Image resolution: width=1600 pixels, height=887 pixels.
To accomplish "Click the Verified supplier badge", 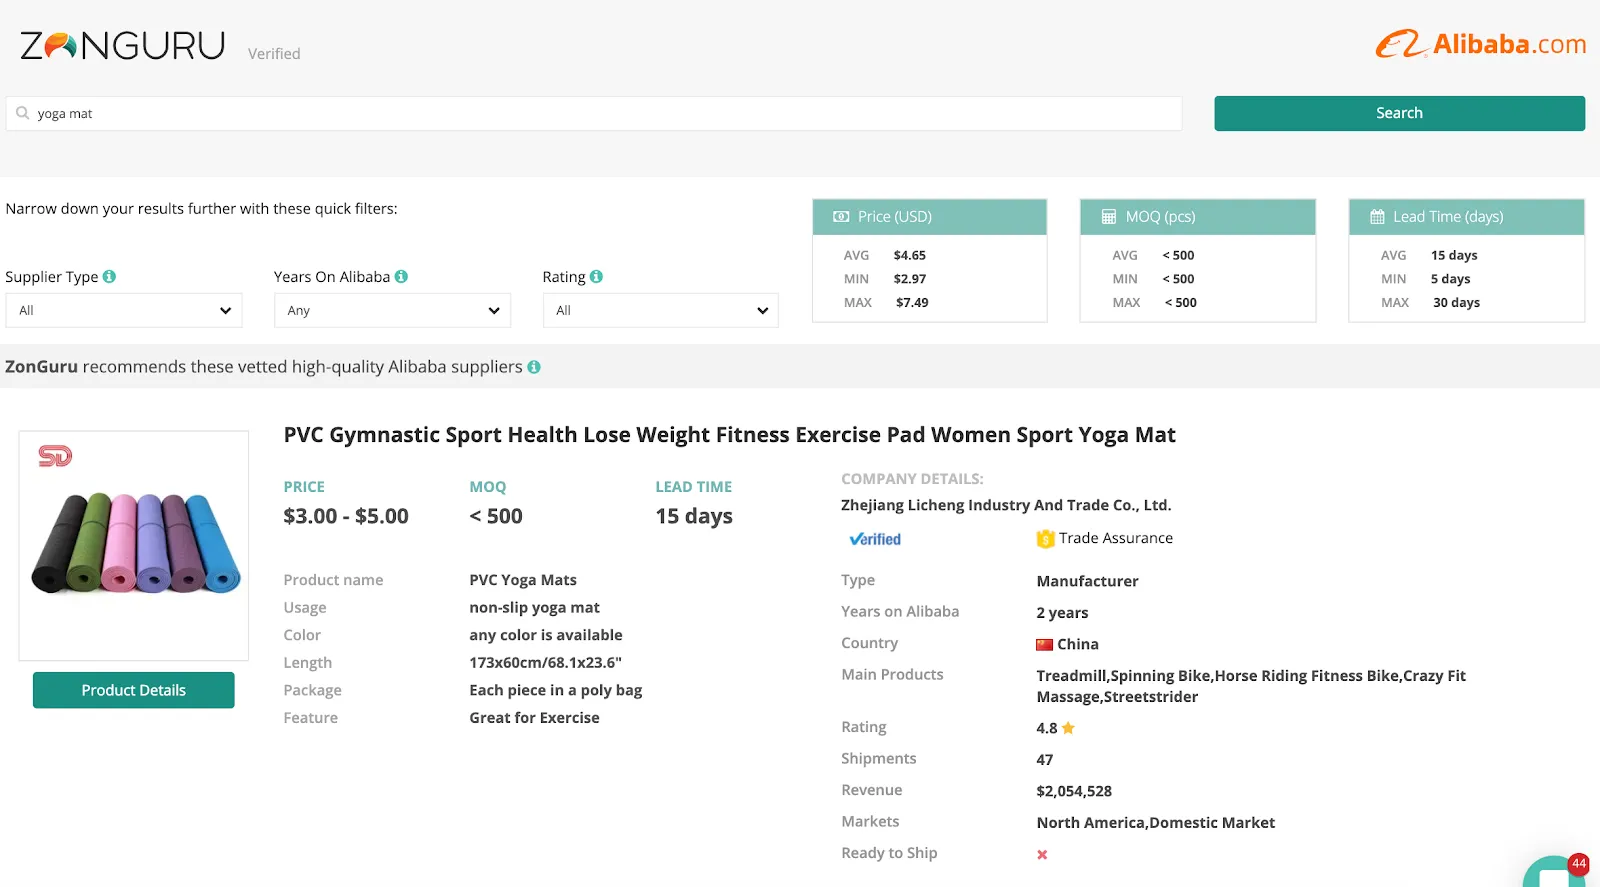I will tap(875, 539).
